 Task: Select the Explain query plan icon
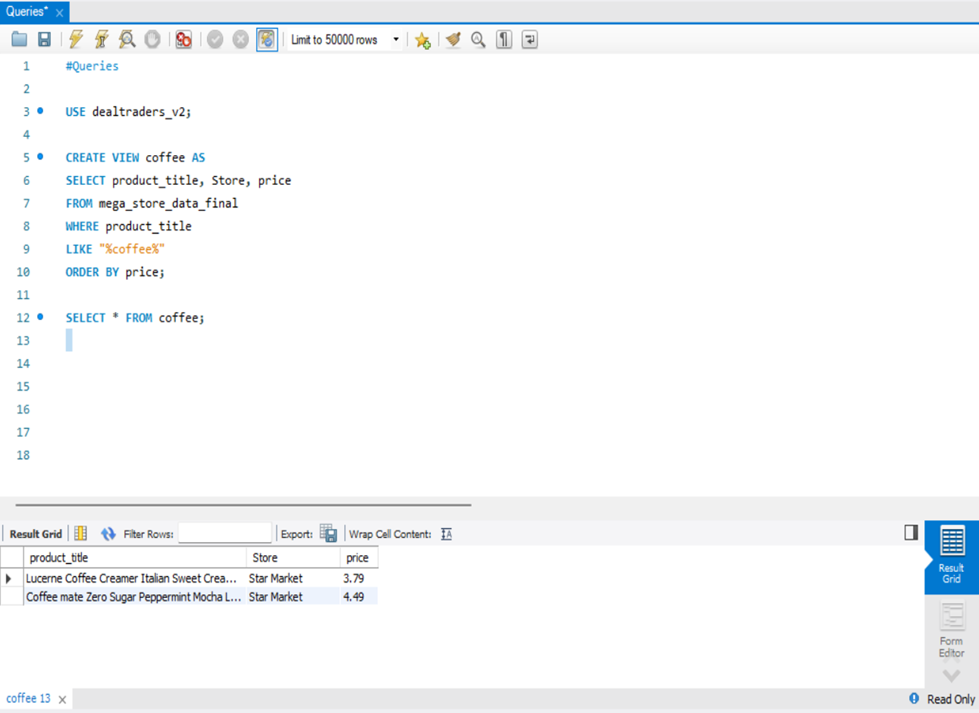coord(125,39)
